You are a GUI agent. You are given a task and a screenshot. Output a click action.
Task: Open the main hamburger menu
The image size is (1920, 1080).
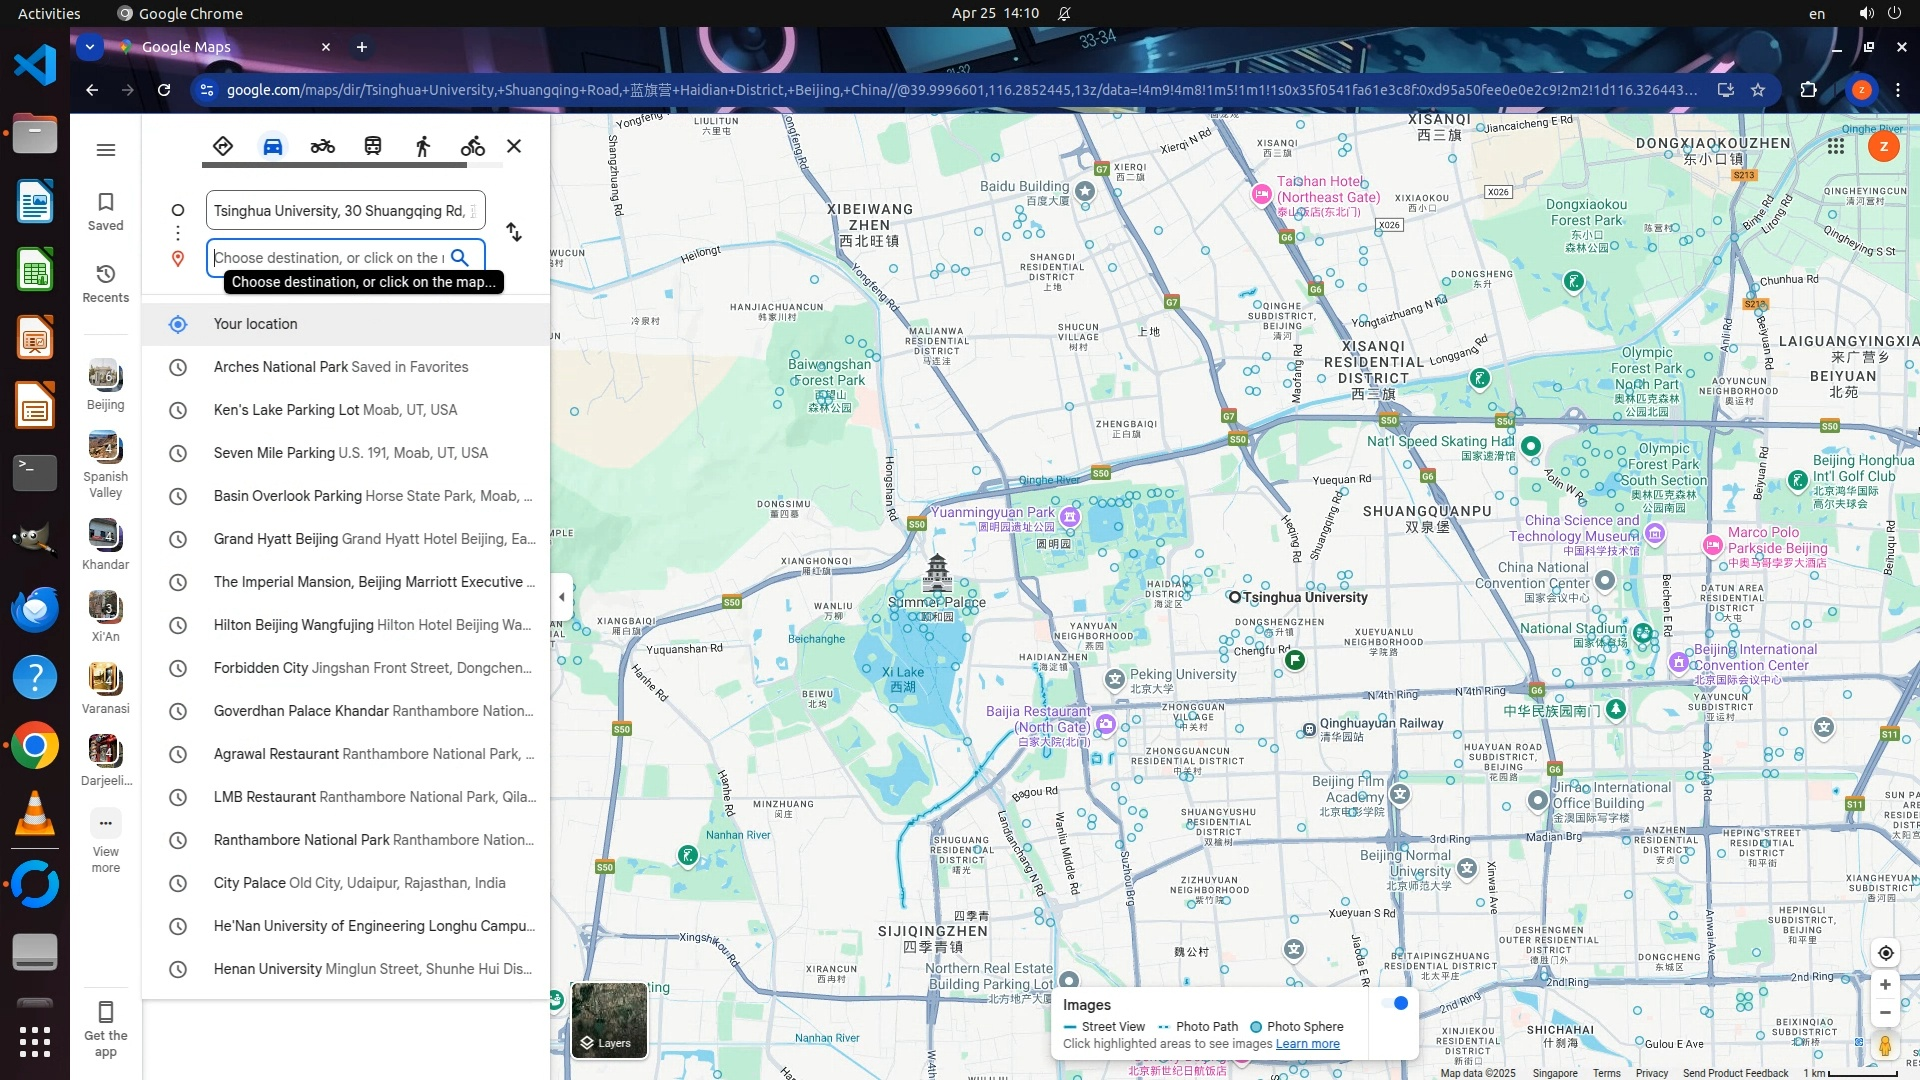pyautogui.click(x=105, y=150)
